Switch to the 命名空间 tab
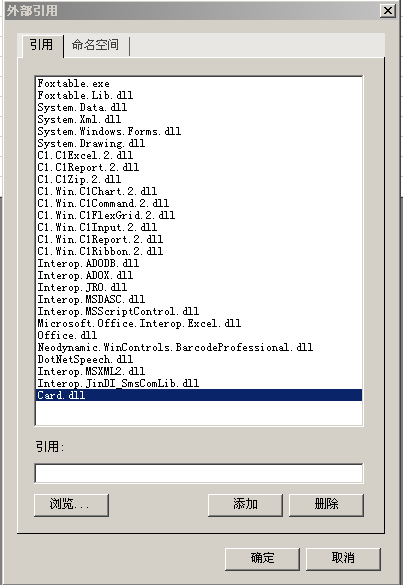403x585 pixels. 95,45
